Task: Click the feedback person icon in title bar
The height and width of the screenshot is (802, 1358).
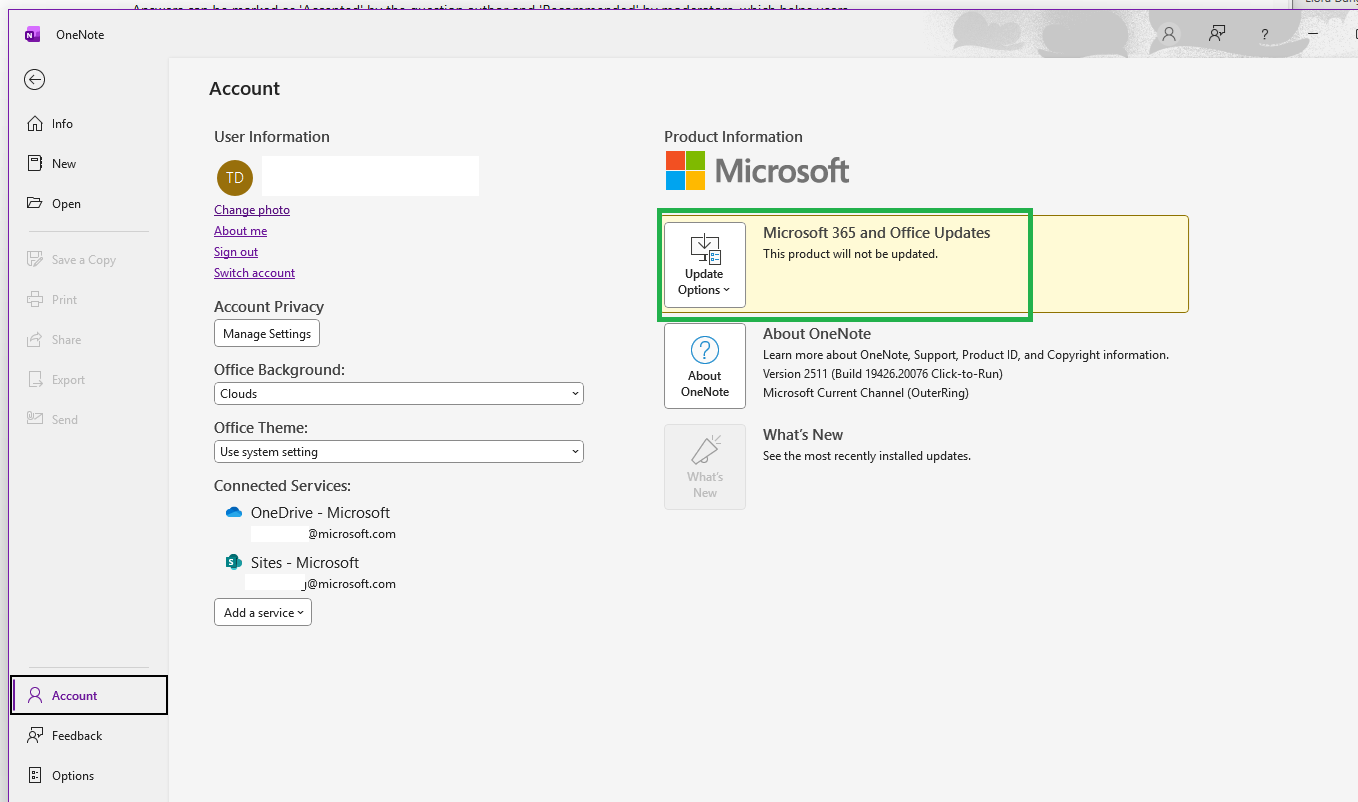Action: (x=1217, y=34)
